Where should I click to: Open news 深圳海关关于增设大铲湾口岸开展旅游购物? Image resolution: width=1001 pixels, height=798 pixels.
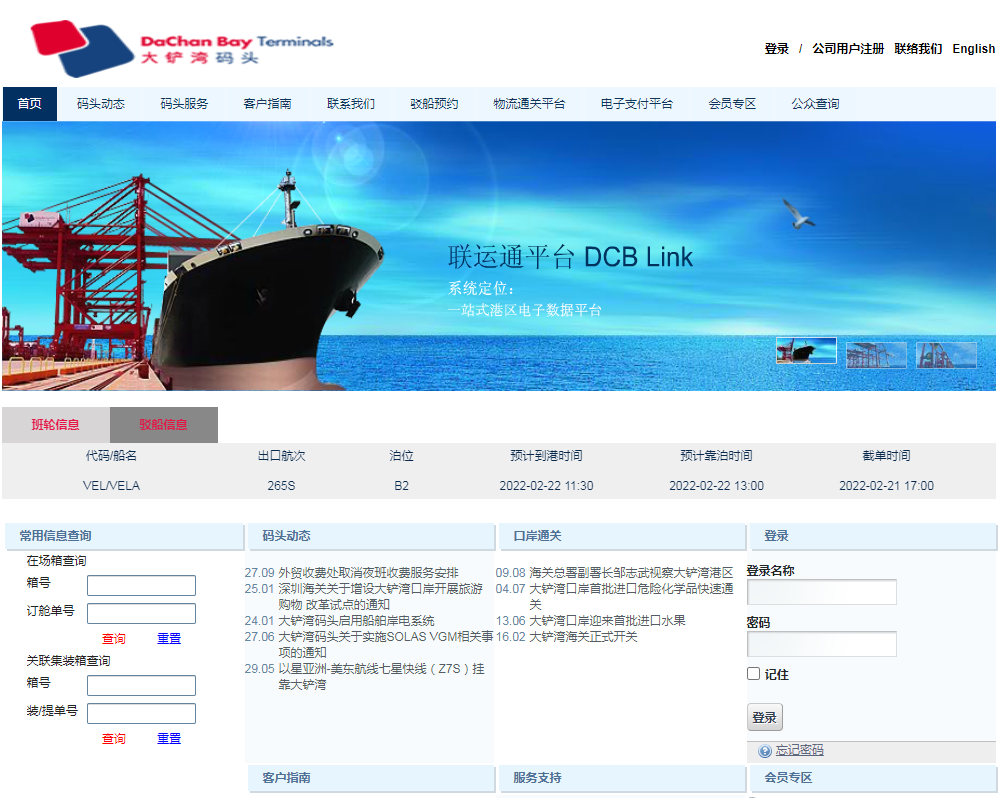point(380,596)
